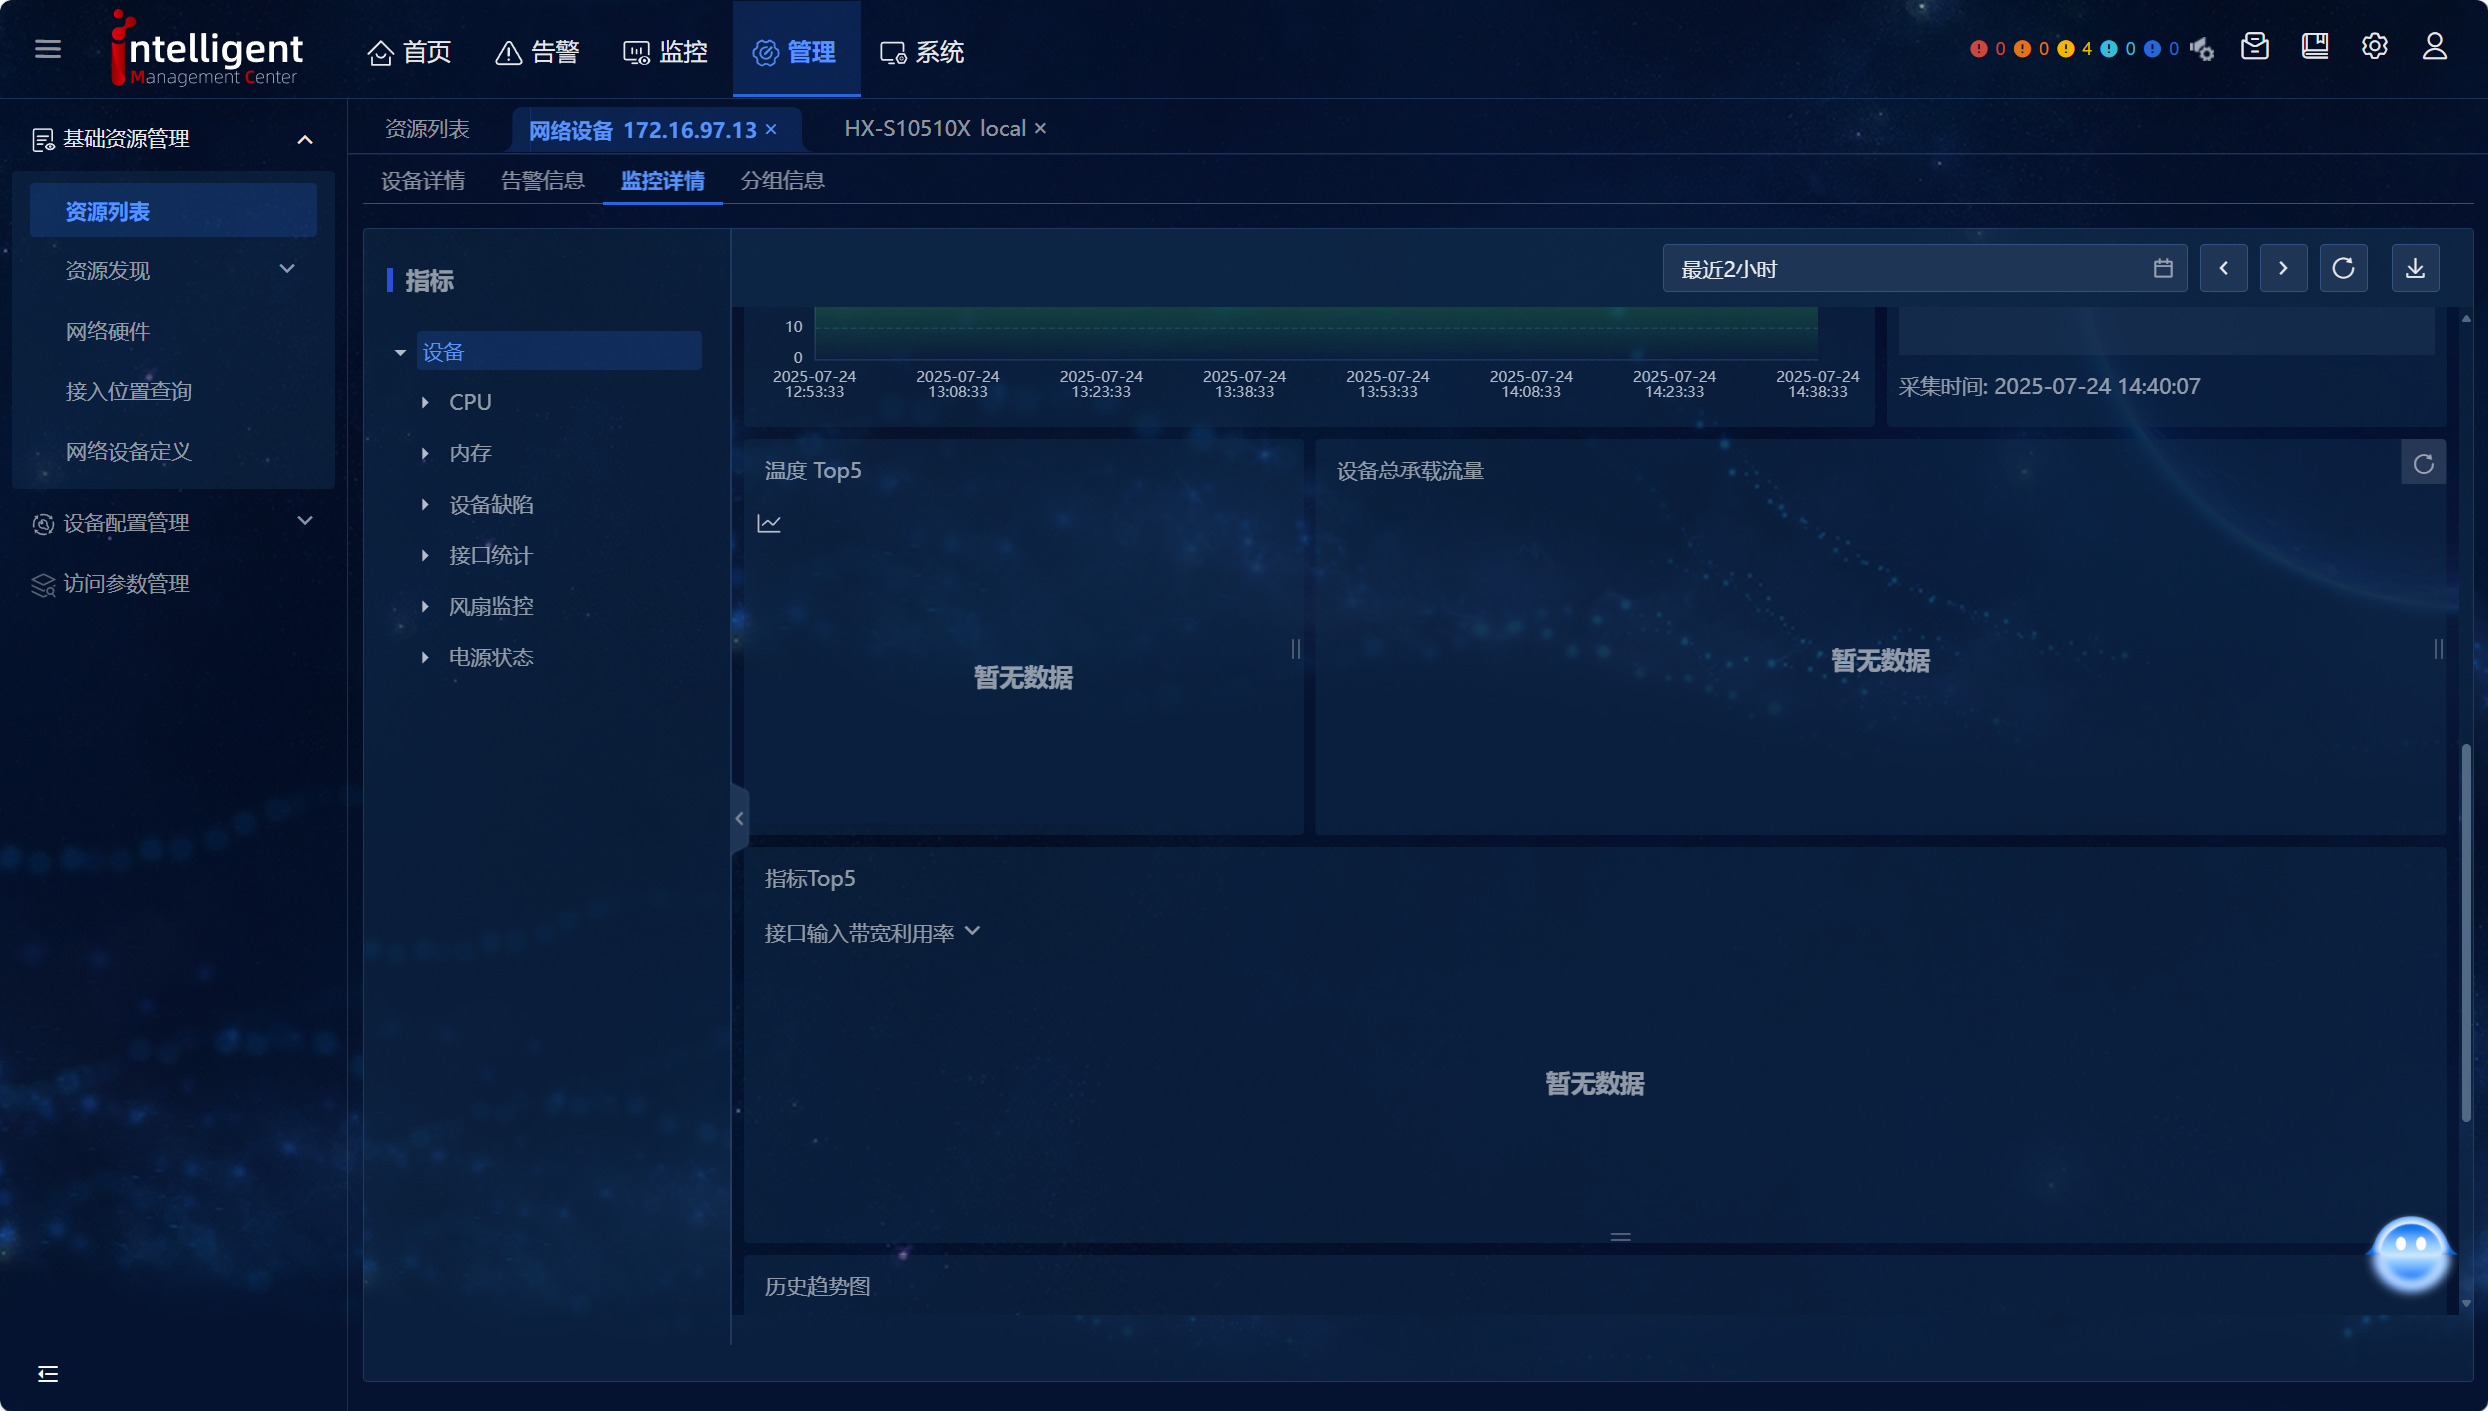Close the HX-S10510X local tab

pyautogui.click(x=1040, y=128)
